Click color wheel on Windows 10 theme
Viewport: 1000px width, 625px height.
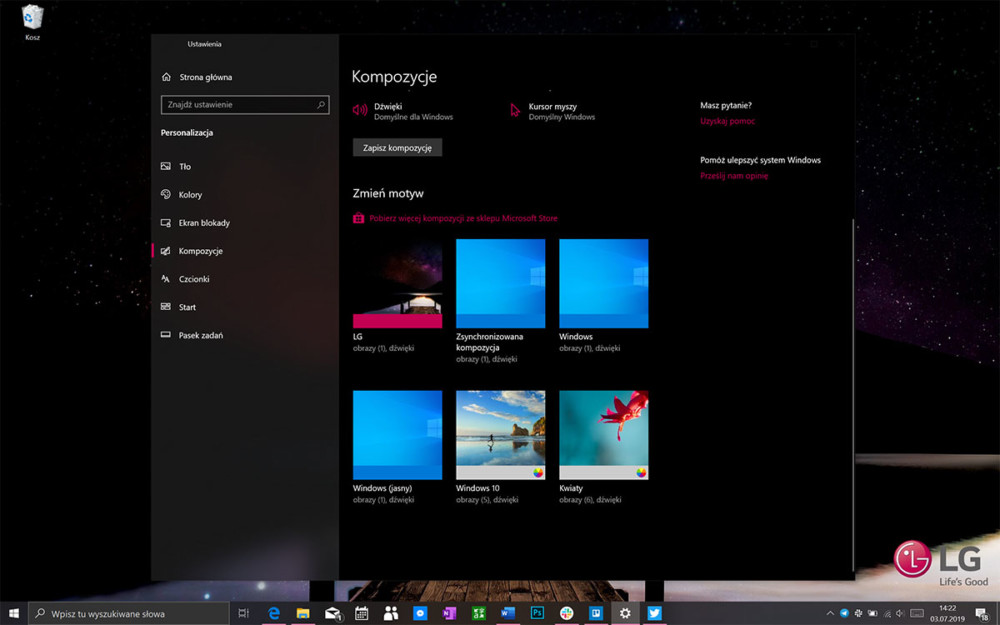(538, 473)
